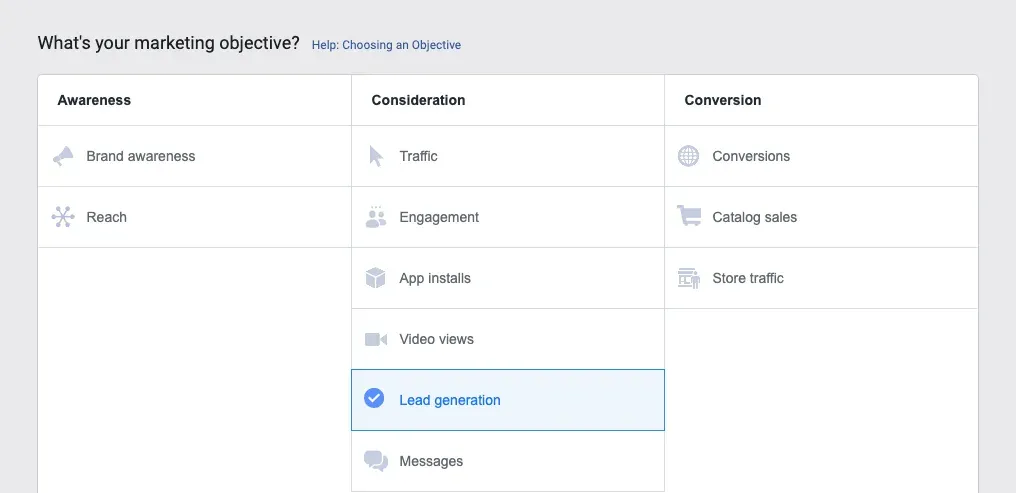Click the Traffic cursor arrow icon
Viewport: 1016px width, 493px height.
[376, 156]
